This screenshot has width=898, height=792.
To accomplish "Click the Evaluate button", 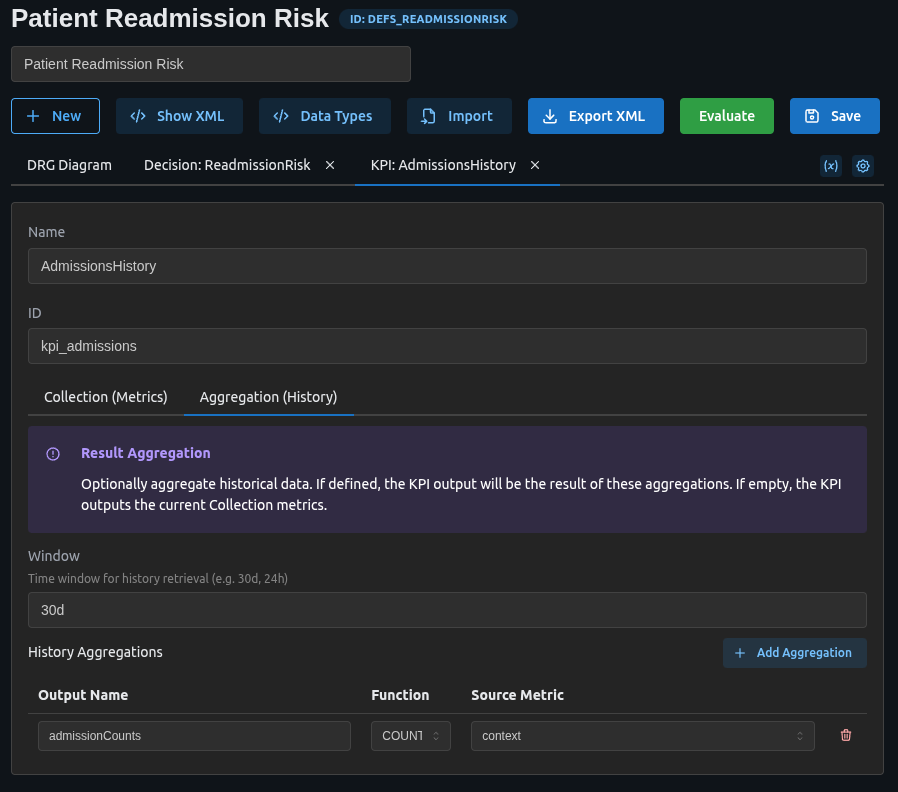I will coord(726,115).
